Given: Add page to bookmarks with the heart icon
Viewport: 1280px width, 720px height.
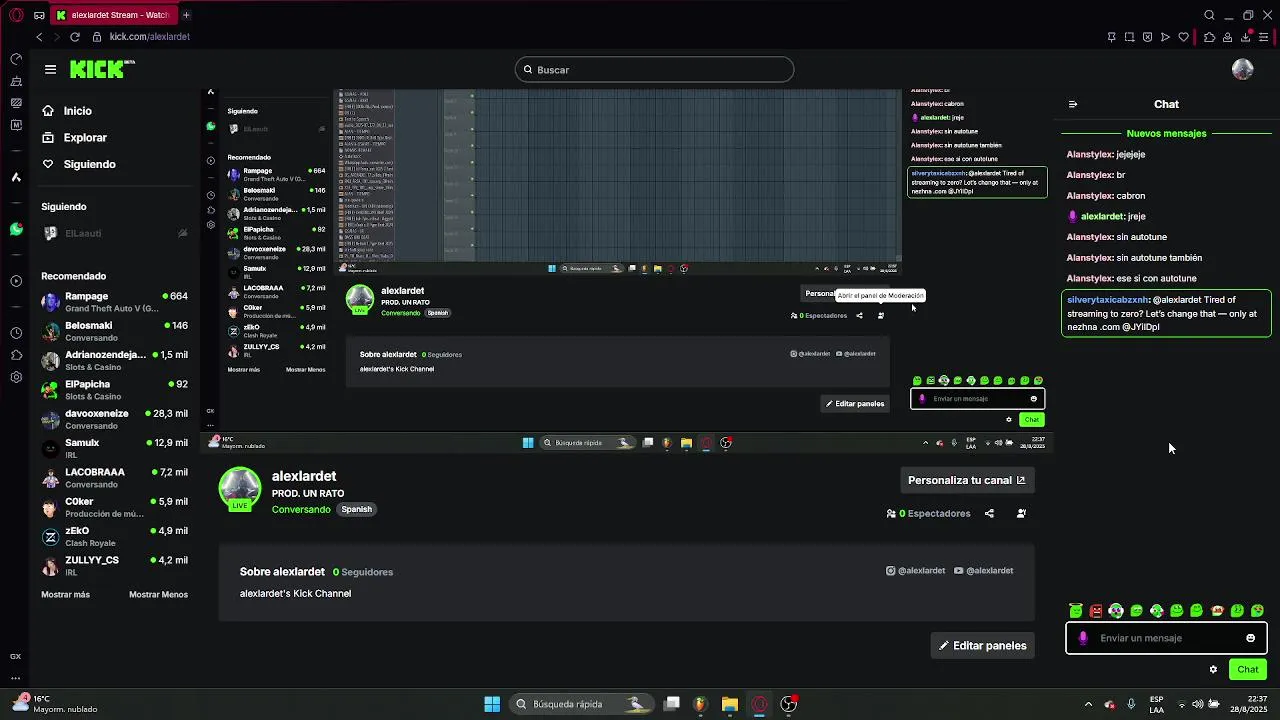Looking at the screenshot, I should pos(1184,37).
